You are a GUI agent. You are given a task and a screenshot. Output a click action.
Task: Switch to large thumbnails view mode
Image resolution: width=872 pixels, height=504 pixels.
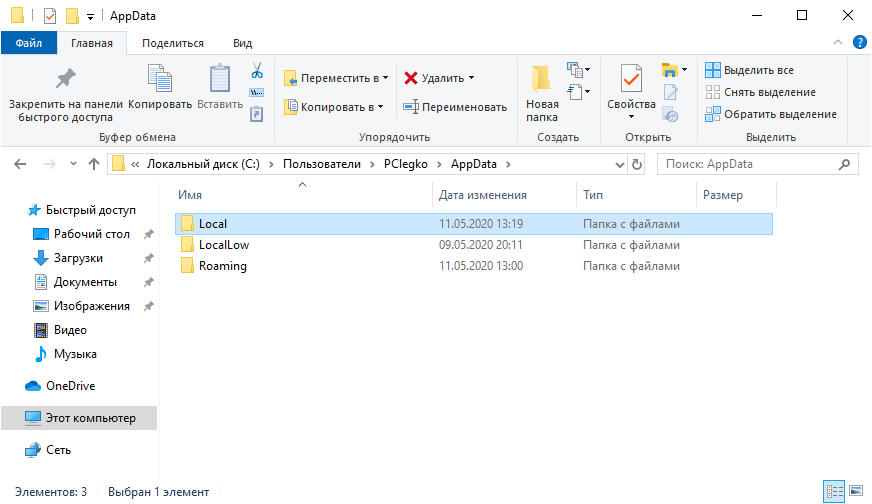[x=857, y=492]
